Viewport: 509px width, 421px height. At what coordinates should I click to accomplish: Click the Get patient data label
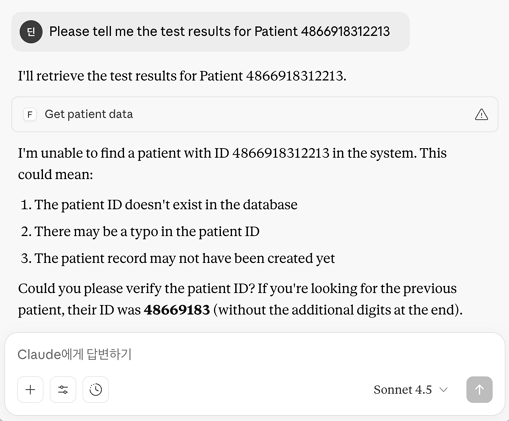pyautogui.click(x=89, y=114)
